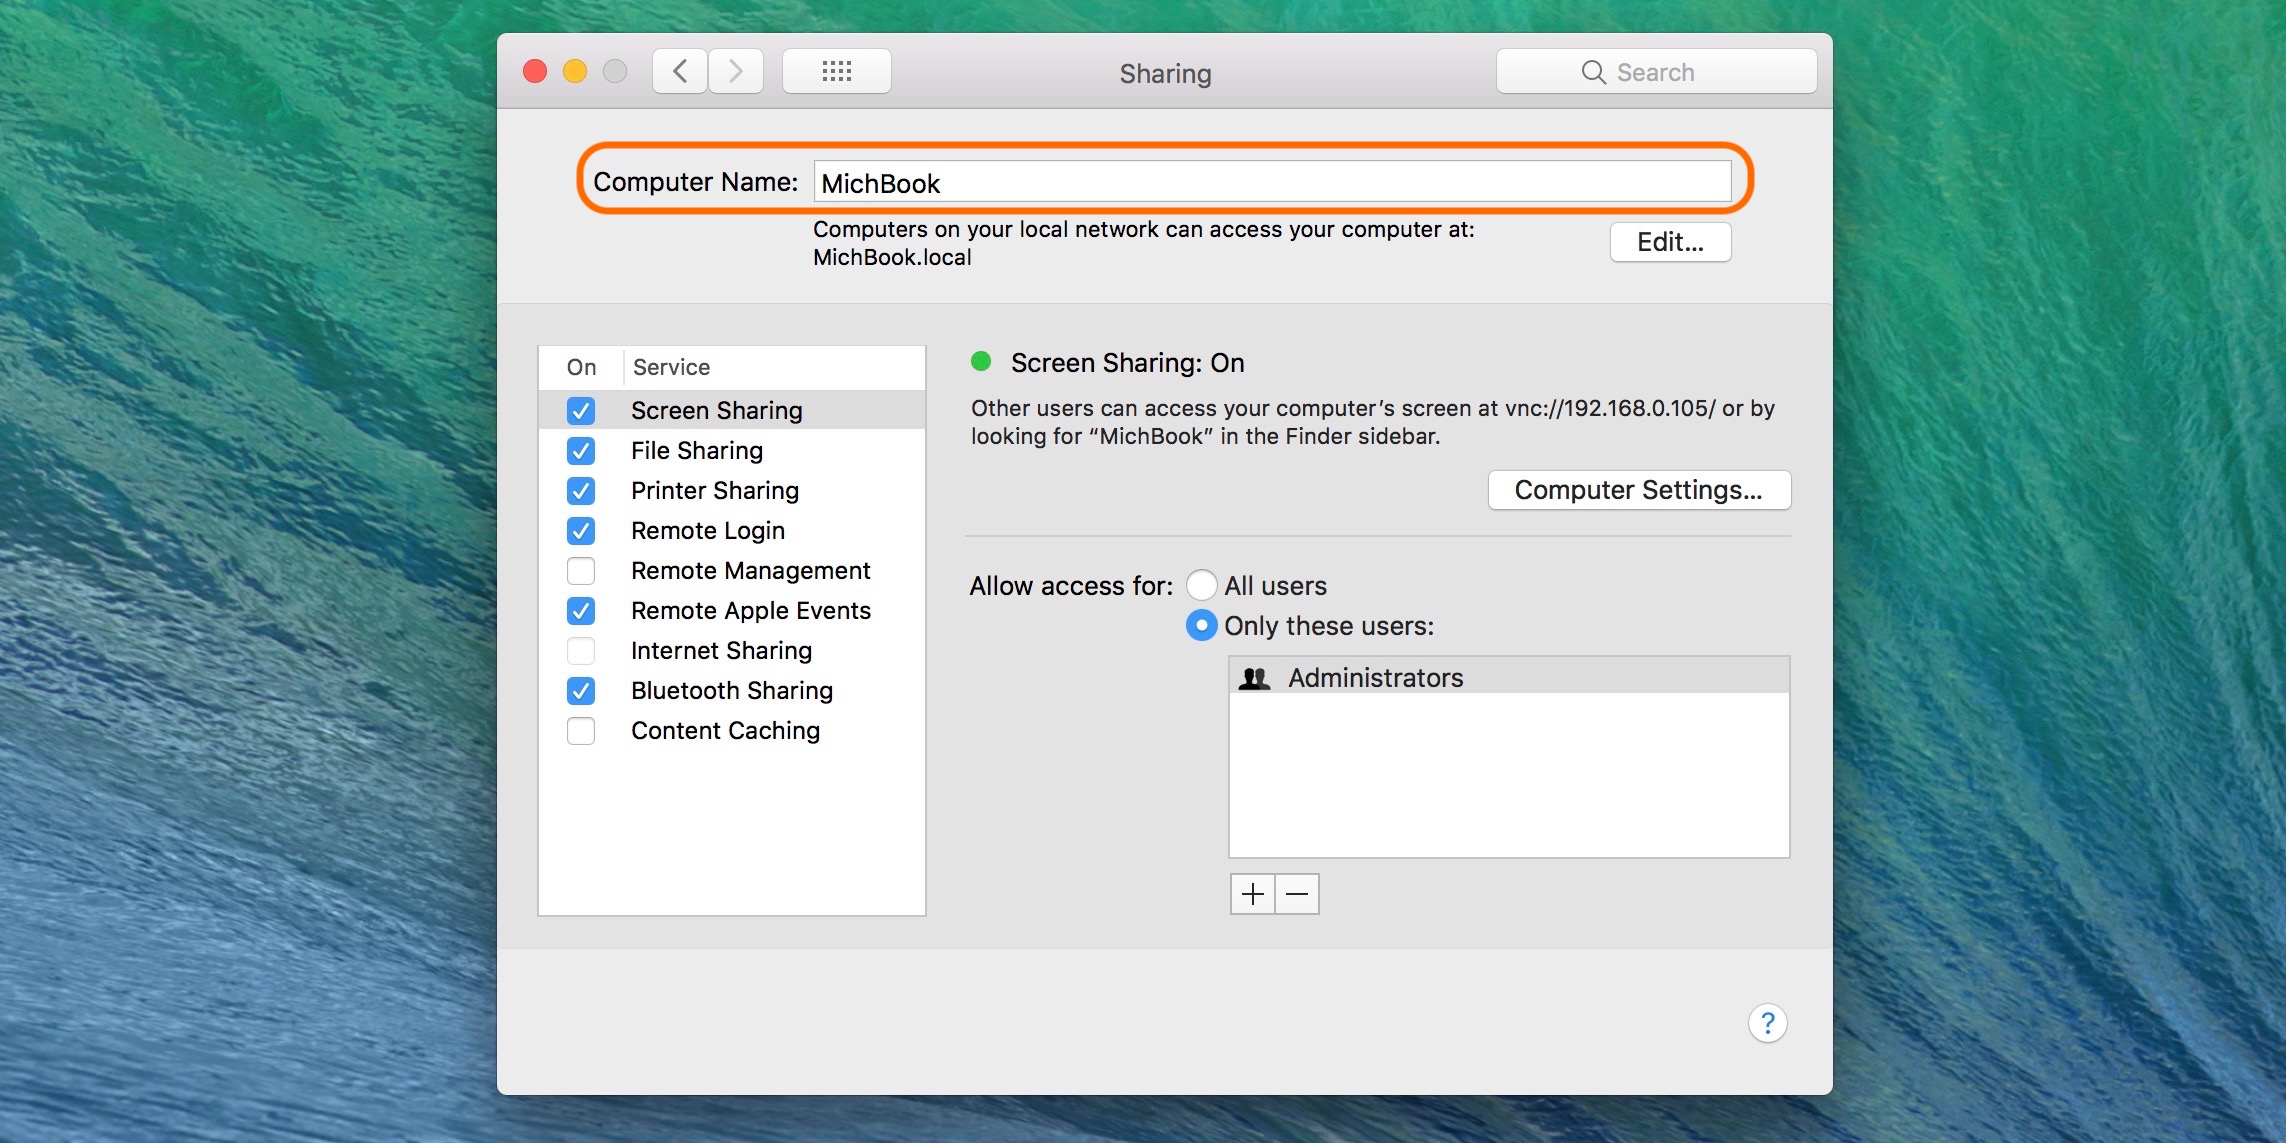Image resolution: width=2286 pixels, height=1143 pixels.
Task: Click the Bluetooth Sharing service icon
Action: tap(580, 691)
